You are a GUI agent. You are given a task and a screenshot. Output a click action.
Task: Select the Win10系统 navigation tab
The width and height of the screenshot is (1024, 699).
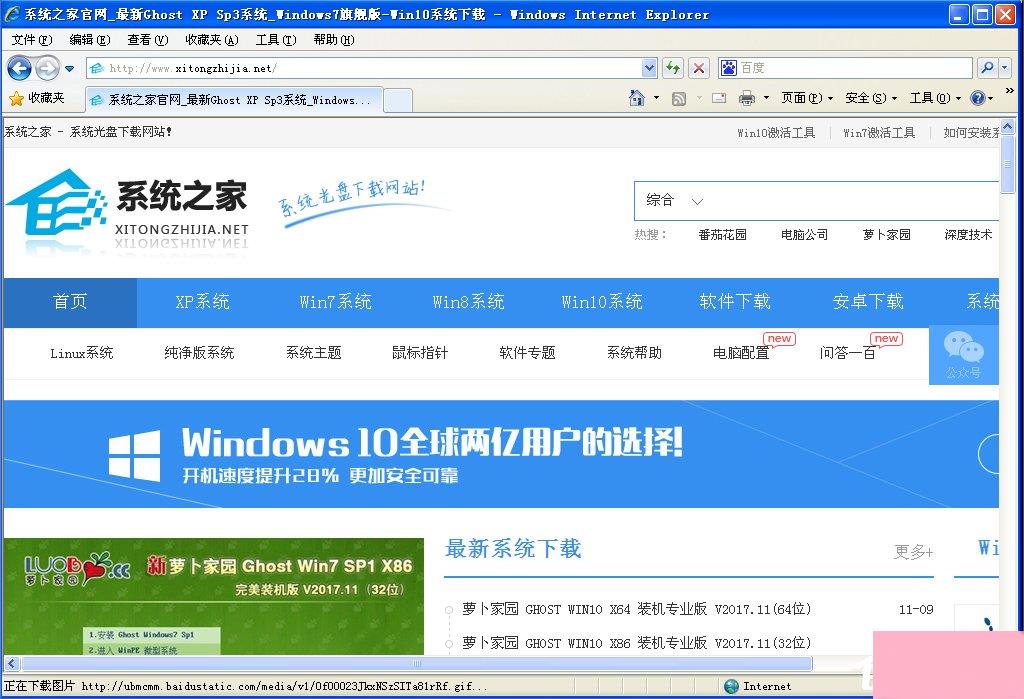tap(601, 302)
